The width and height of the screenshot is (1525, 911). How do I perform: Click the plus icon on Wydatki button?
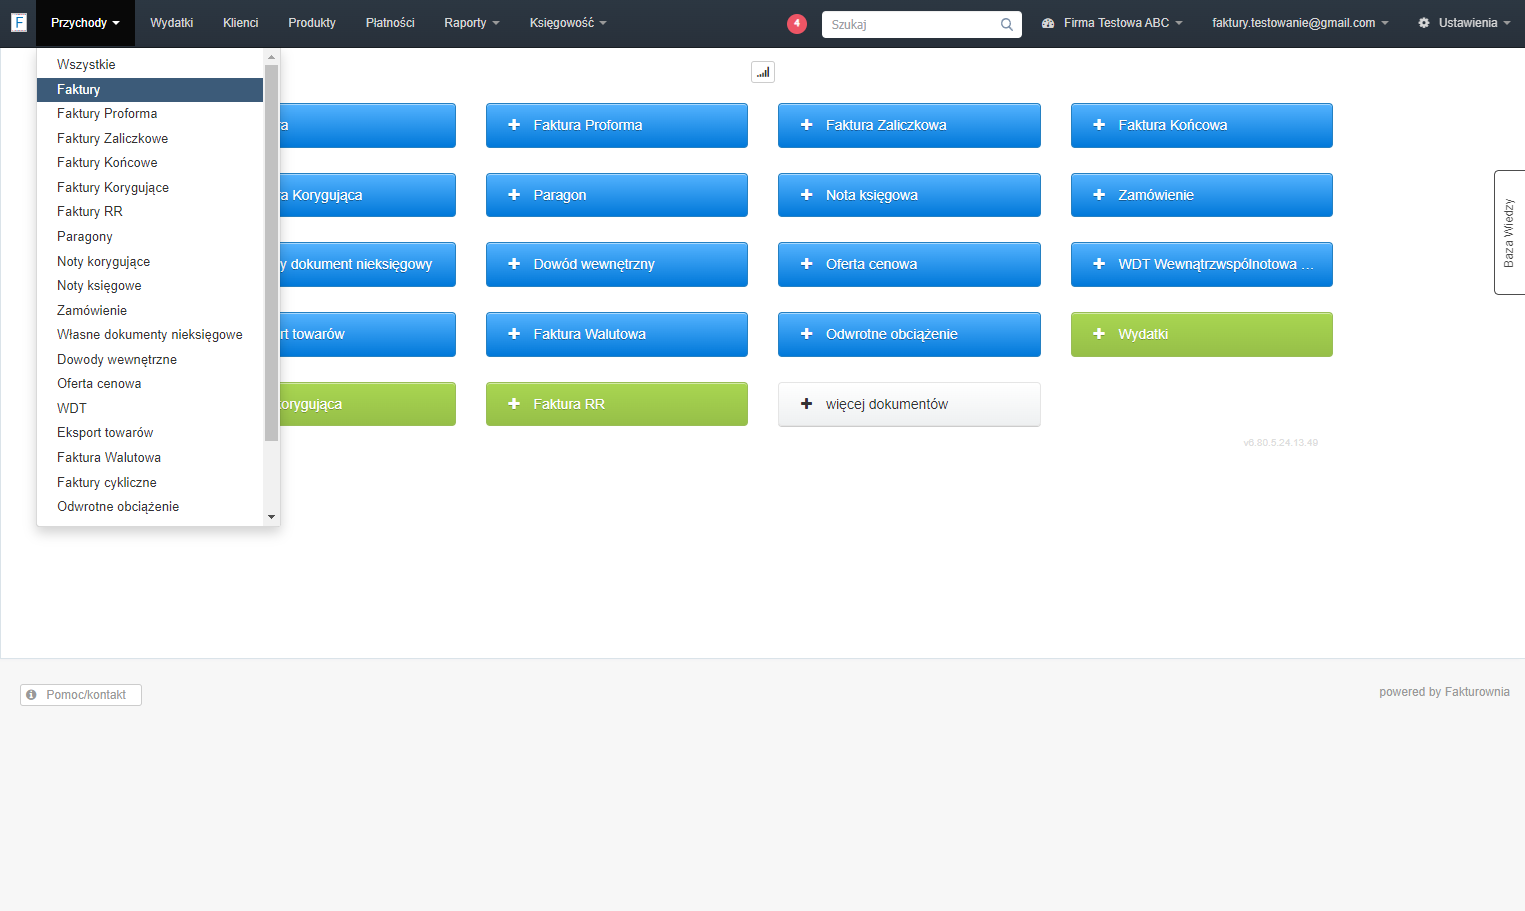[1099, 334]
